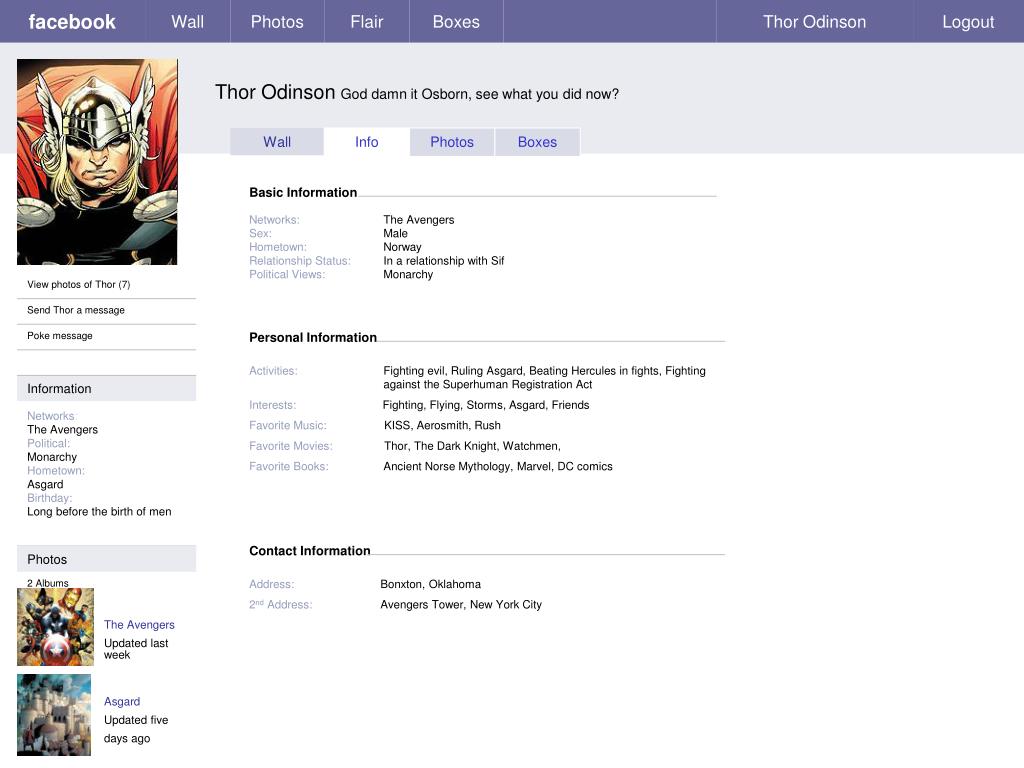The image size is (1024, 768).
Task: Click the Contact Information section heading
Action: pyautogui.click(x=310, y=551)
